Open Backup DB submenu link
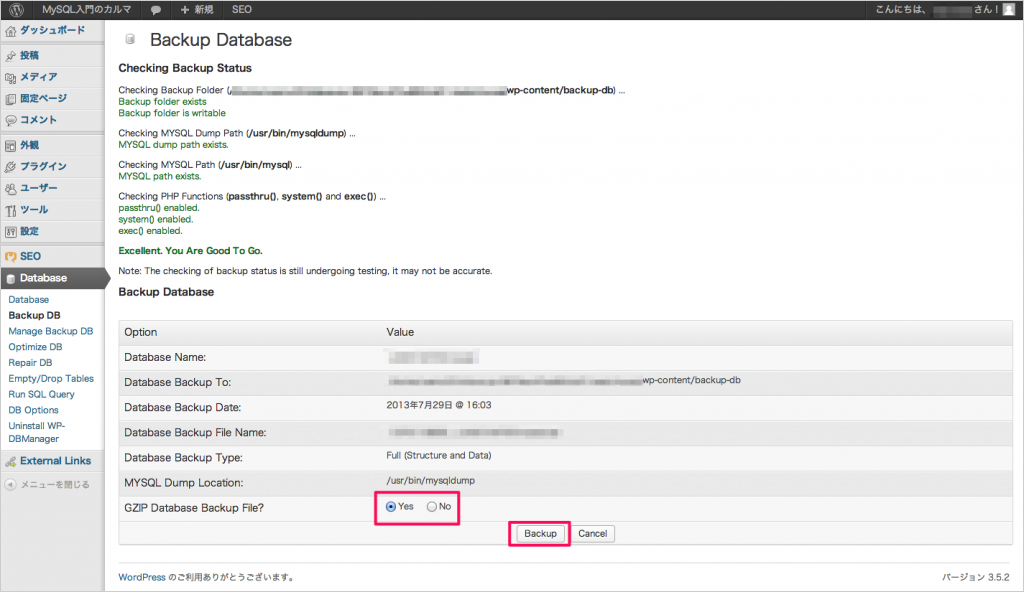The width and height of the screenshot is (1024, 592). 35,316
